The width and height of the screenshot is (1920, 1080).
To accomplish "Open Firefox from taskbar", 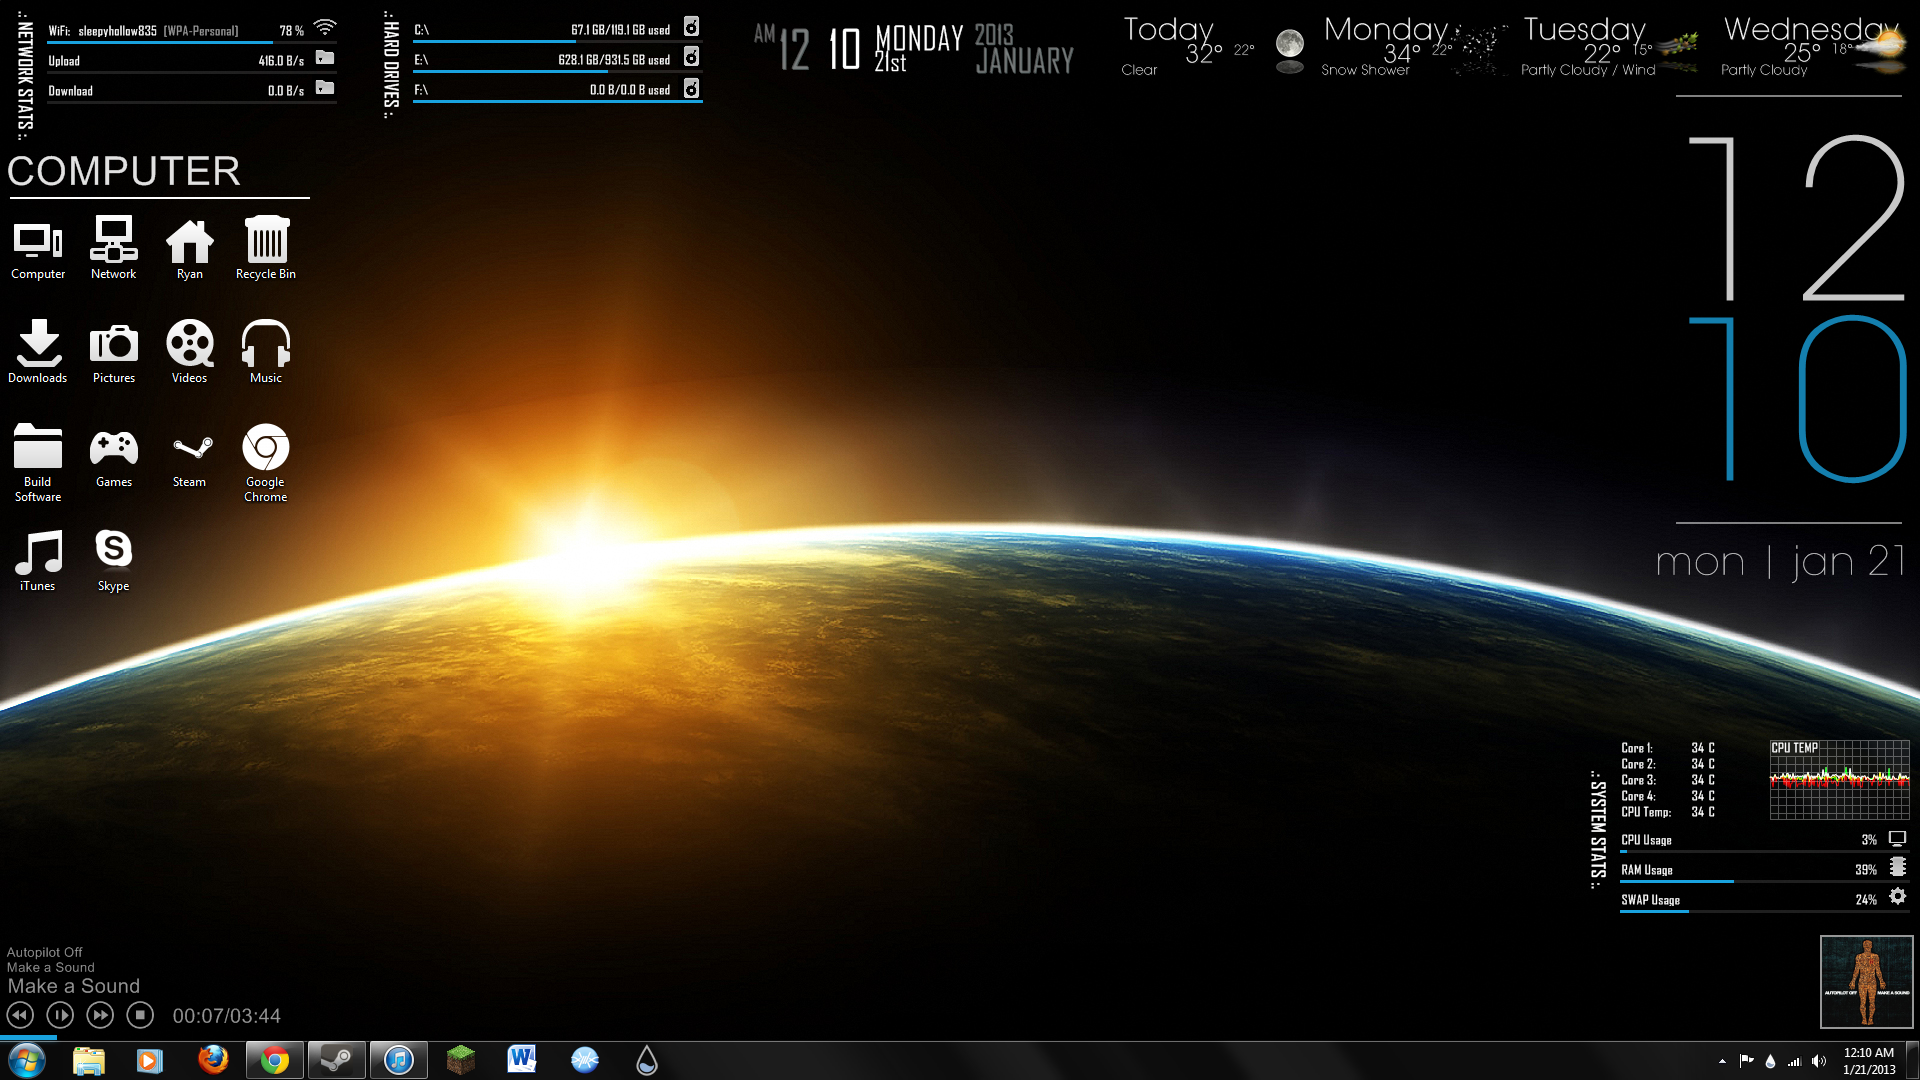I will (x=211, y=1059).
